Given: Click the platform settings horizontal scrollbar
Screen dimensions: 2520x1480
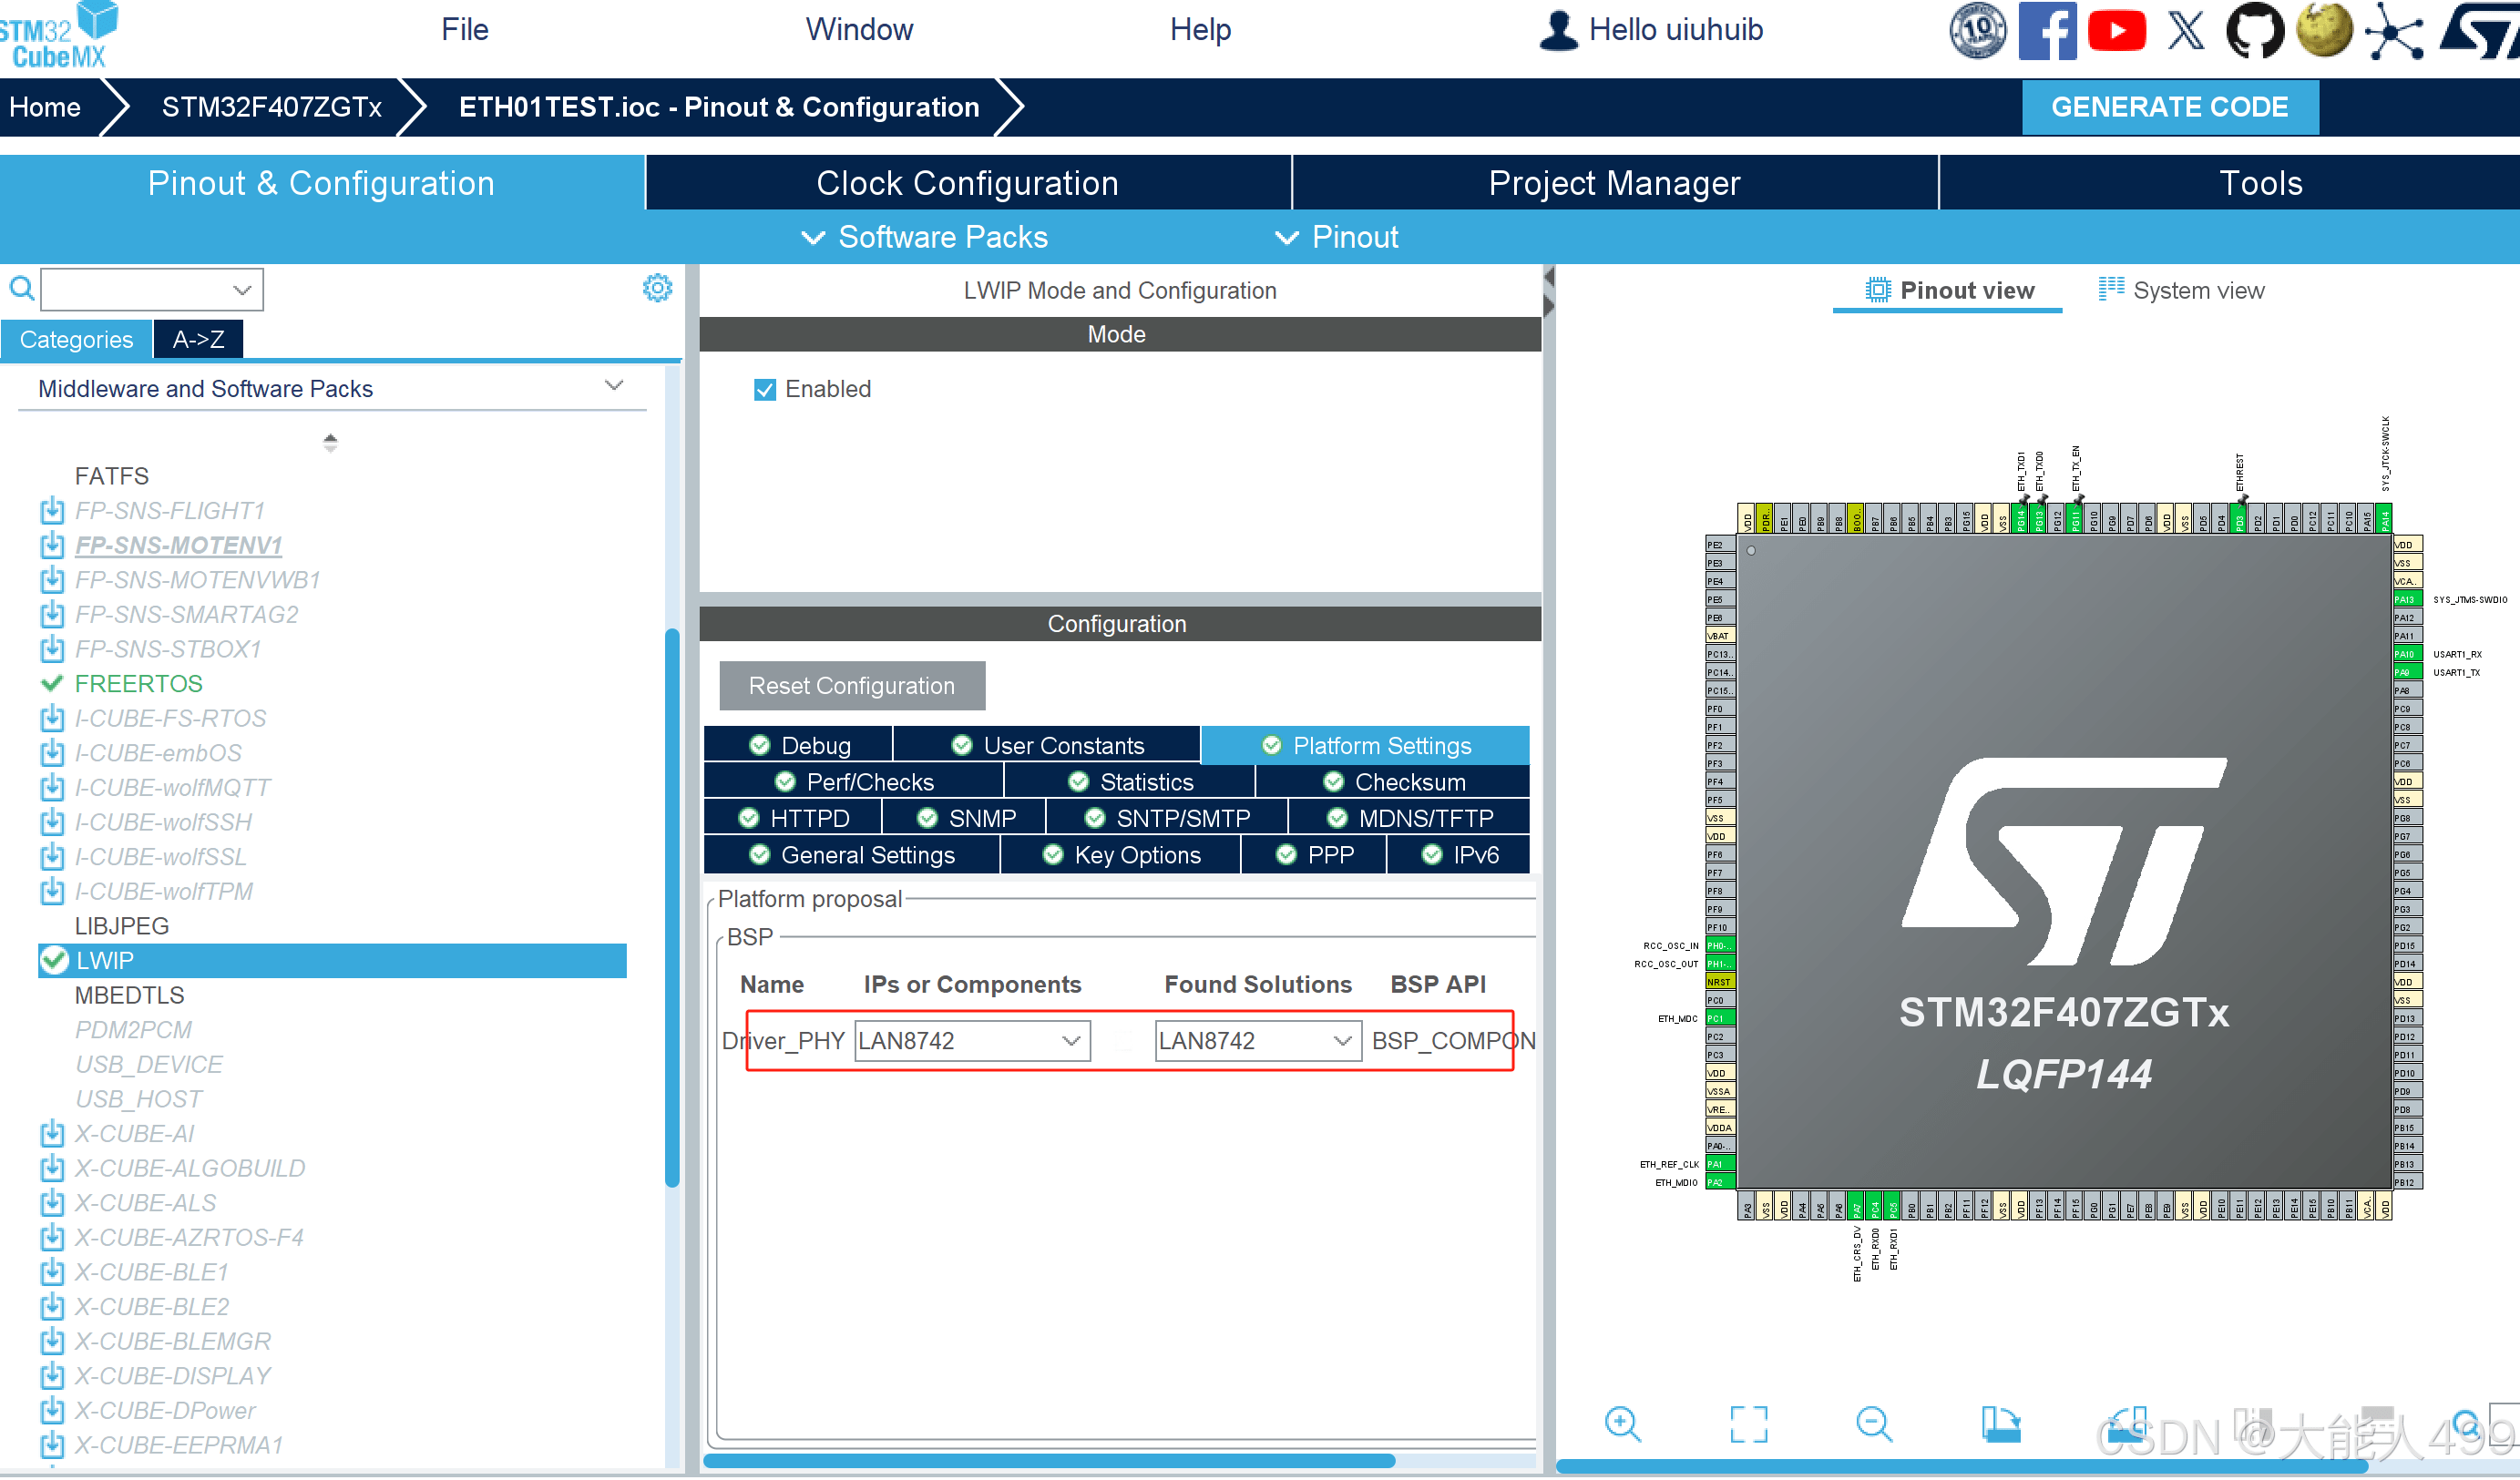Looking at the screenshot, I should point(1049,1460).
